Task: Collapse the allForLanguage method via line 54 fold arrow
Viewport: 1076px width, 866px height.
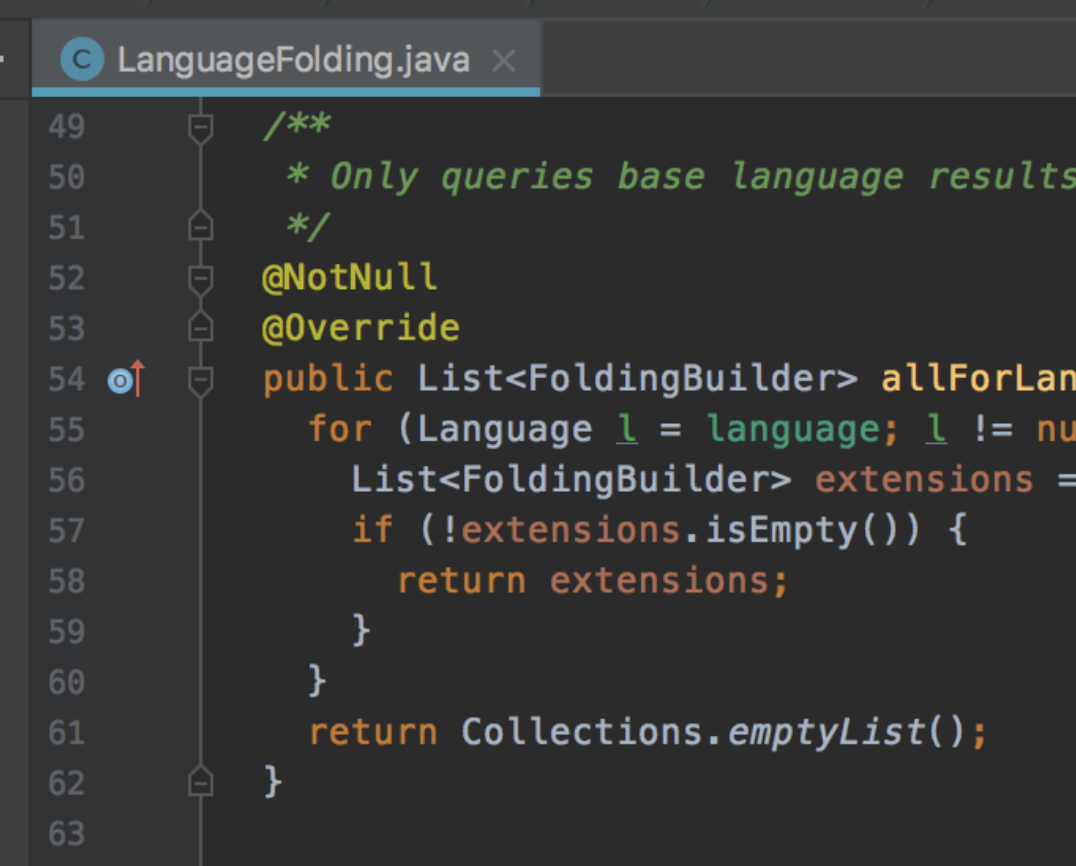Action: [x=200, y=378]
